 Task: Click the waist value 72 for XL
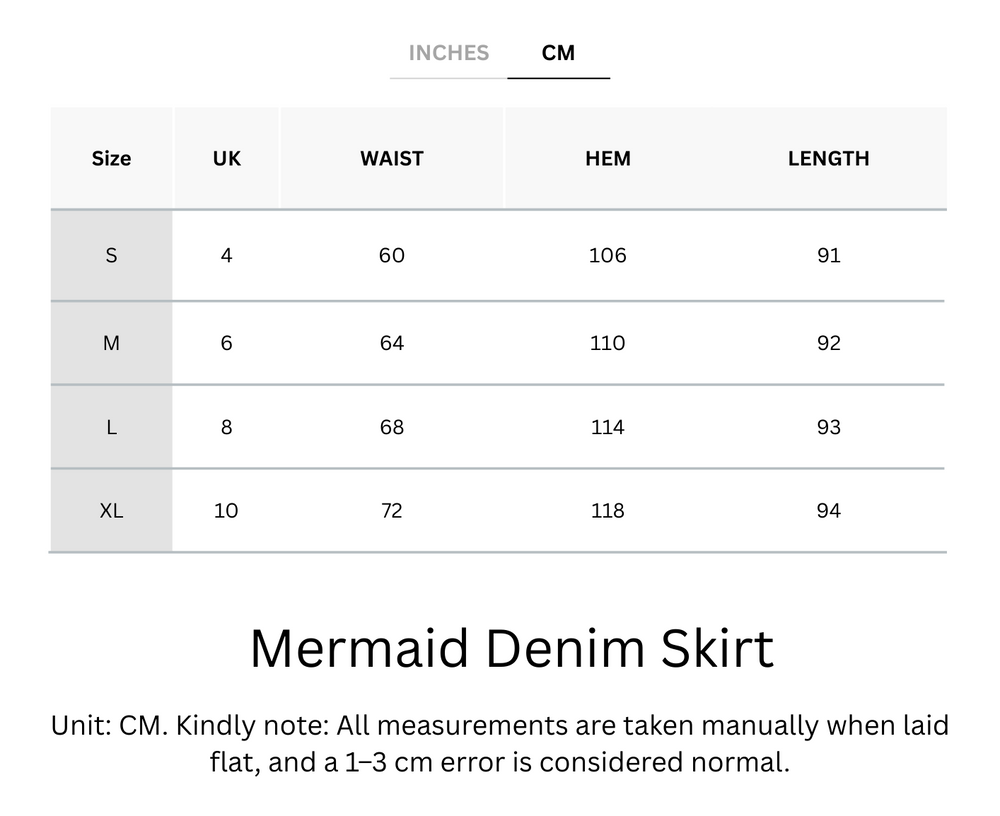392,511
